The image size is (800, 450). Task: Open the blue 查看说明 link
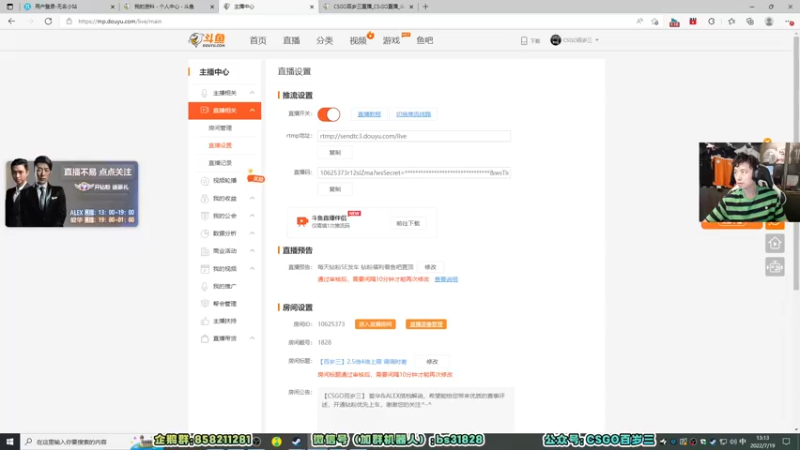pos(446,280)
